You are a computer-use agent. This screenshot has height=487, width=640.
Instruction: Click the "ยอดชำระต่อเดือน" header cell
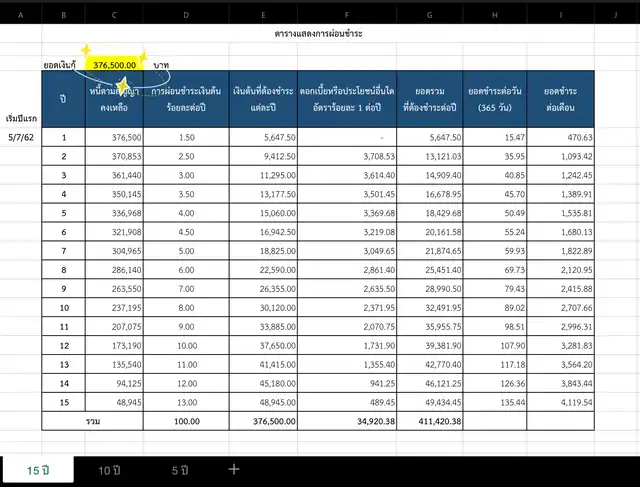click(562, 99)
